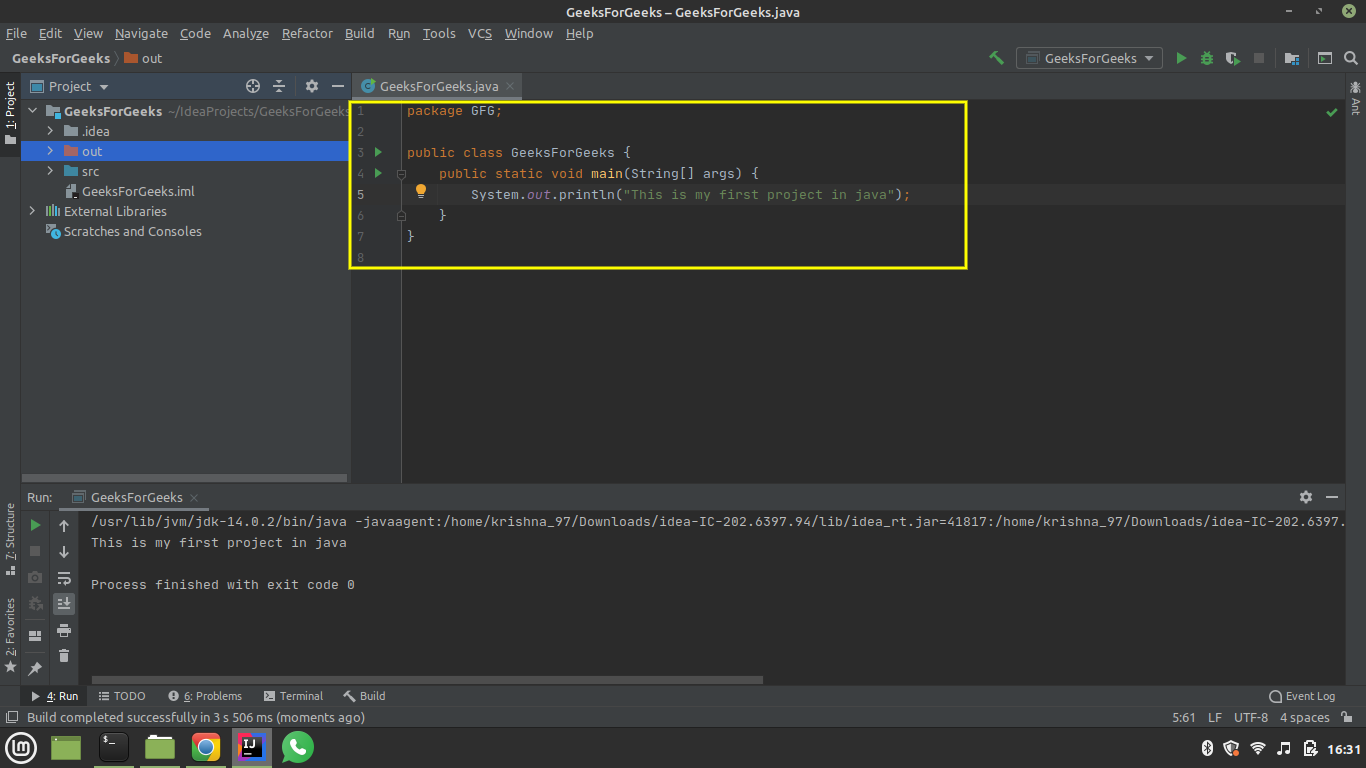Expand the .idea folder

click(50, 131)
